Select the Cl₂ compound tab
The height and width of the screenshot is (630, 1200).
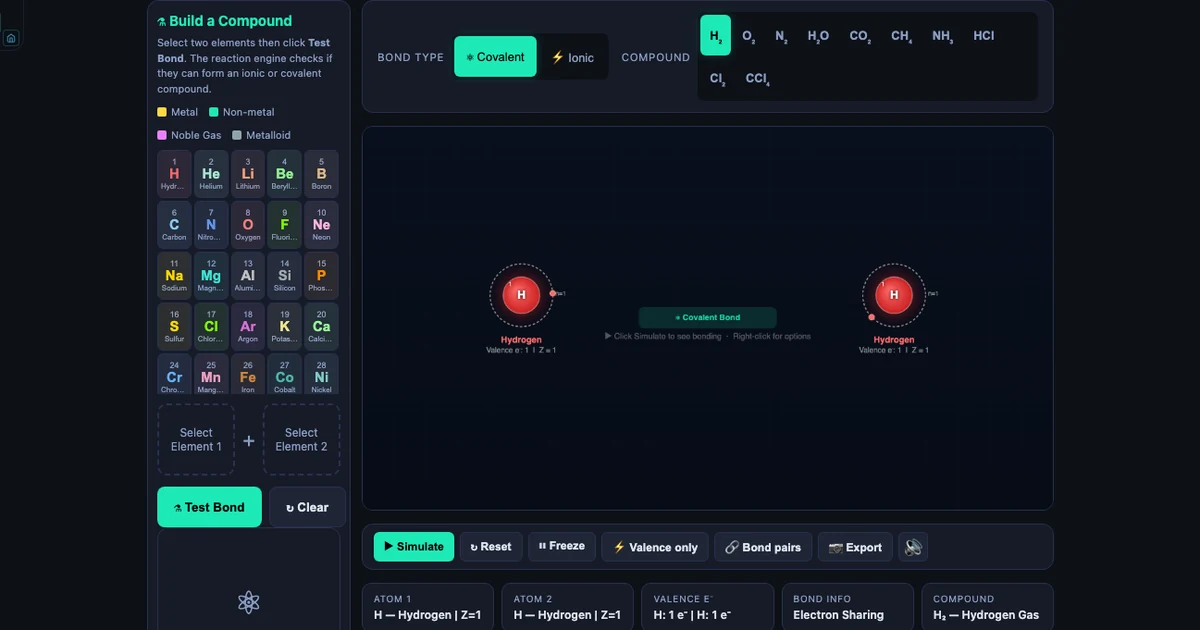(717, 78)
